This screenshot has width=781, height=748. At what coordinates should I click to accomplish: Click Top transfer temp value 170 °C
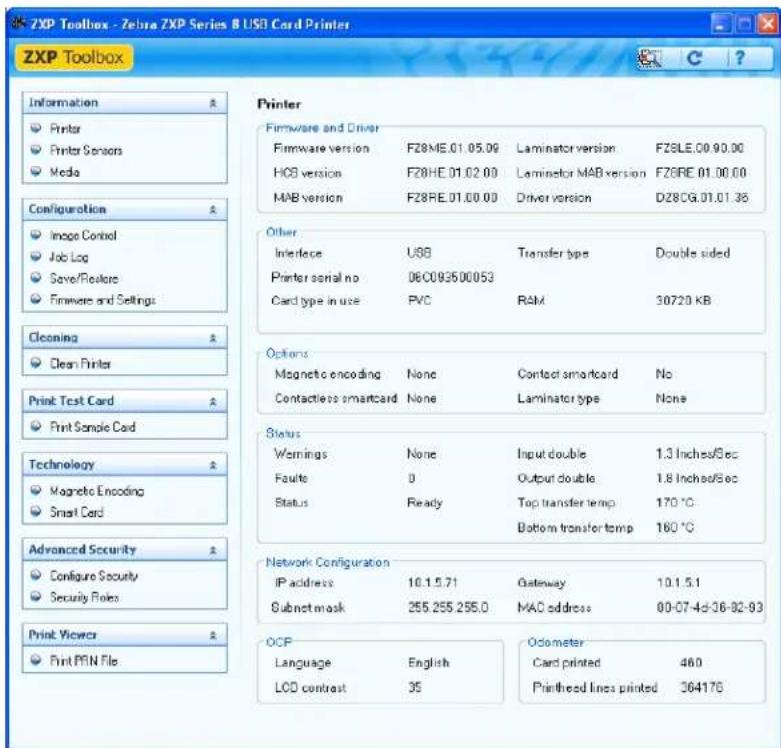click(x=674, y=502)
